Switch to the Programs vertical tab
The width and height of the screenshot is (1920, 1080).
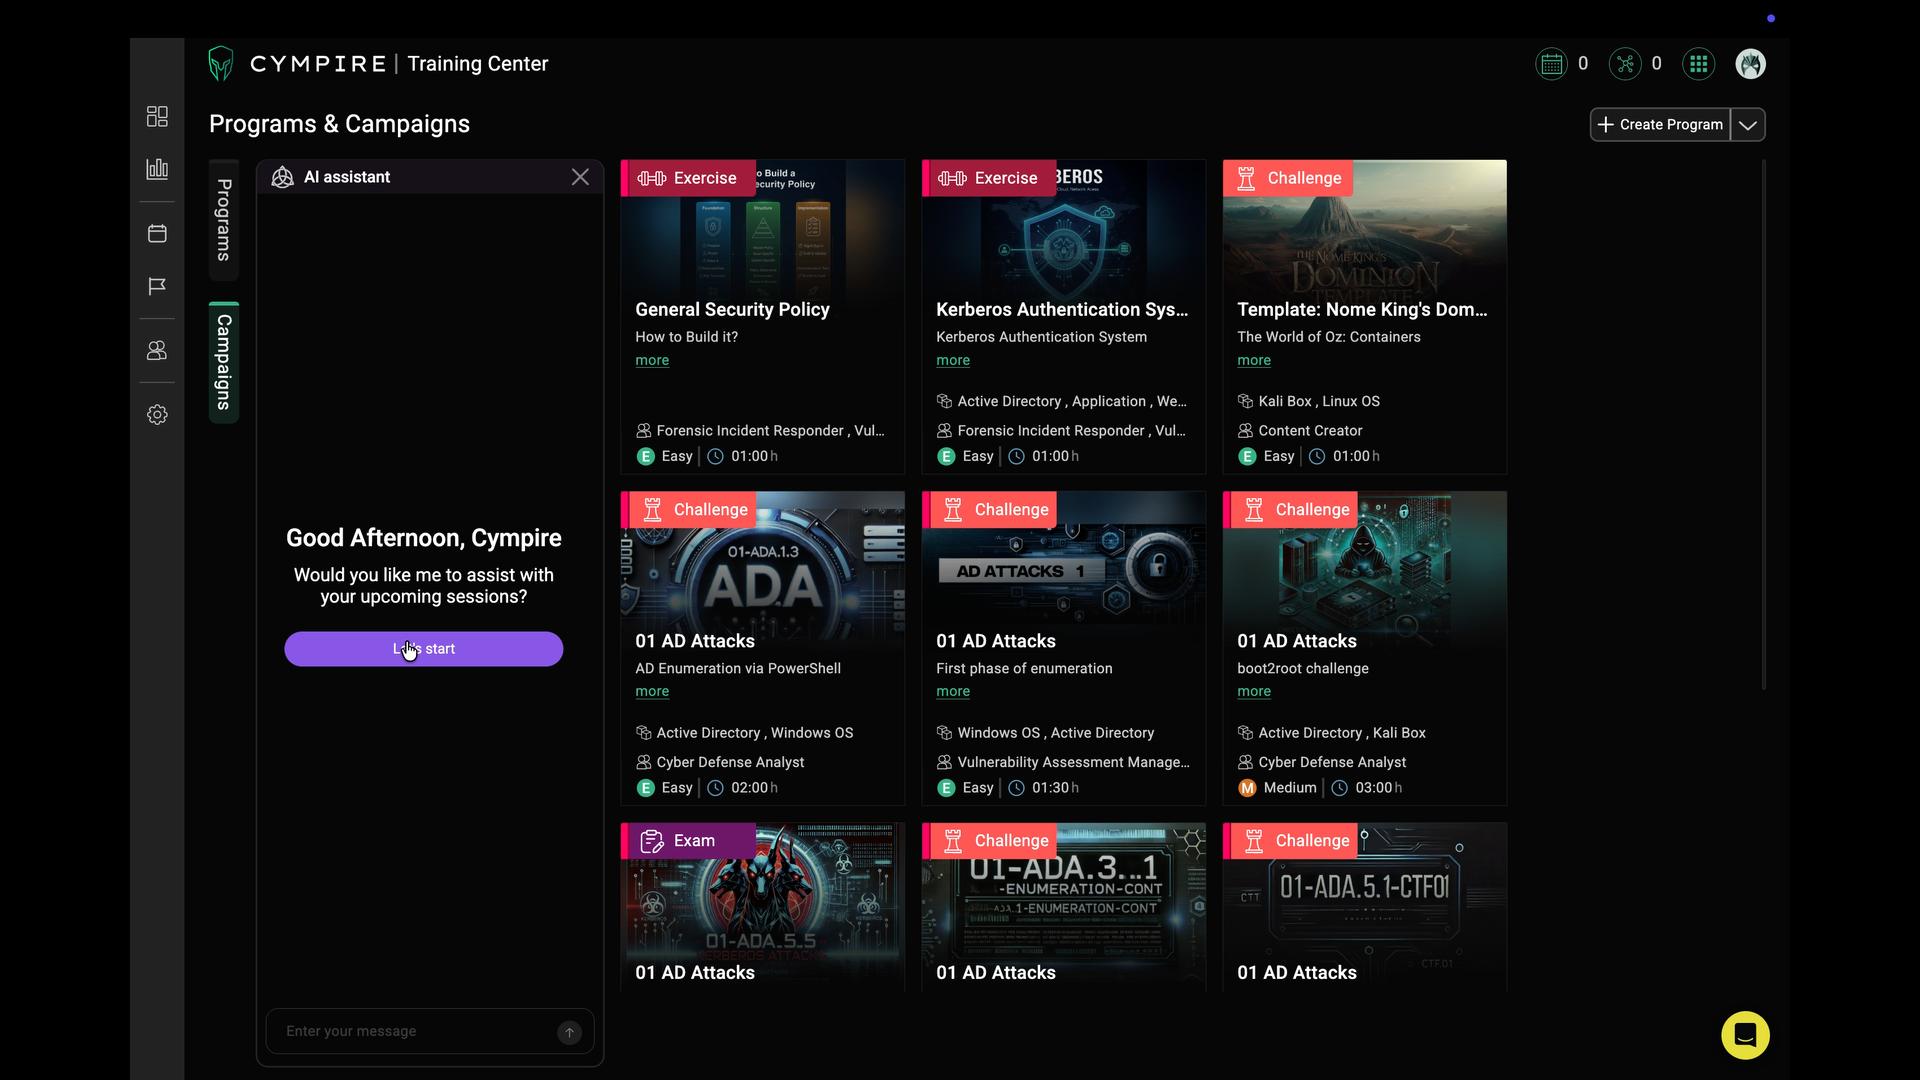point(224,220)
